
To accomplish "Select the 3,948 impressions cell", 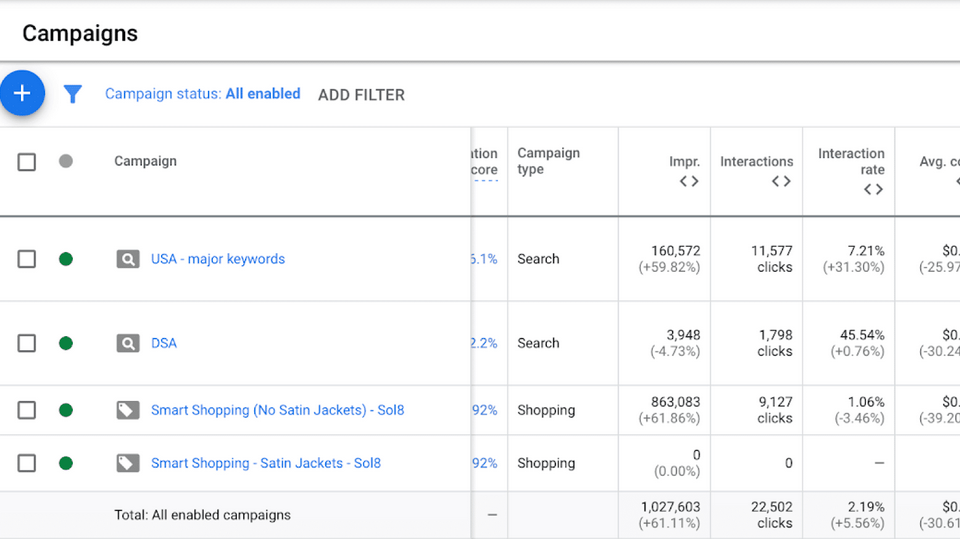I will click(x=675, y=343).
